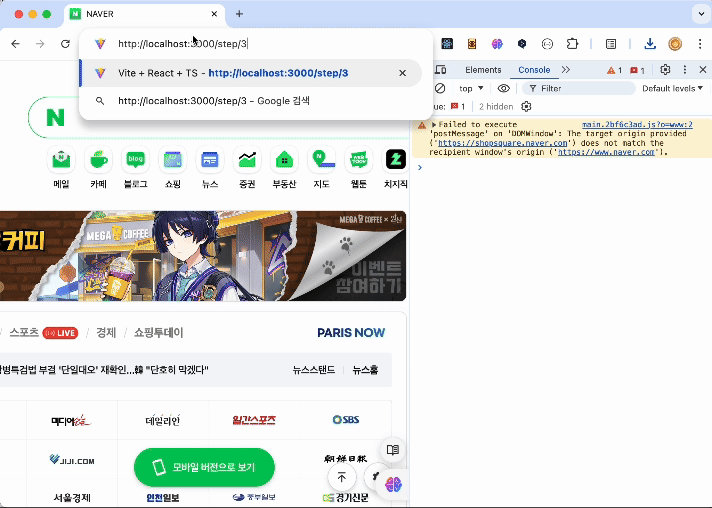Open the 카페 shortcut icon
Screen dimensions: 712x508
(x=99, y=160)
